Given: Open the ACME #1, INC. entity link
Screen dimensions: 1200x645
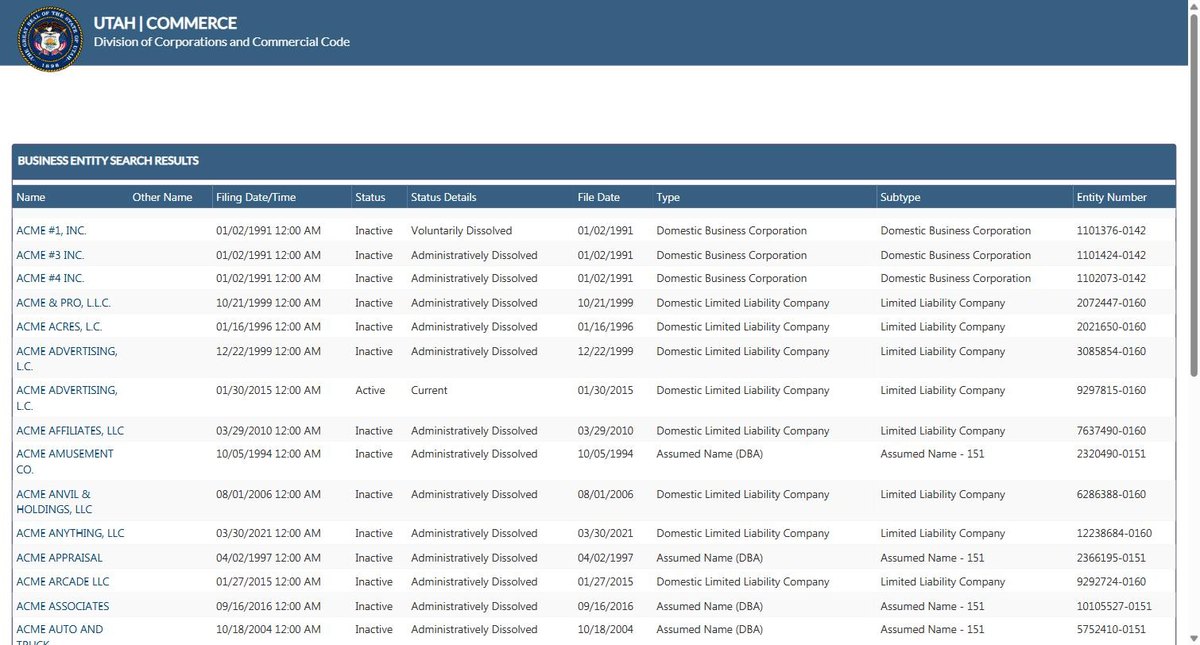Looking at the screenshot, I should [x=52, y=231].
